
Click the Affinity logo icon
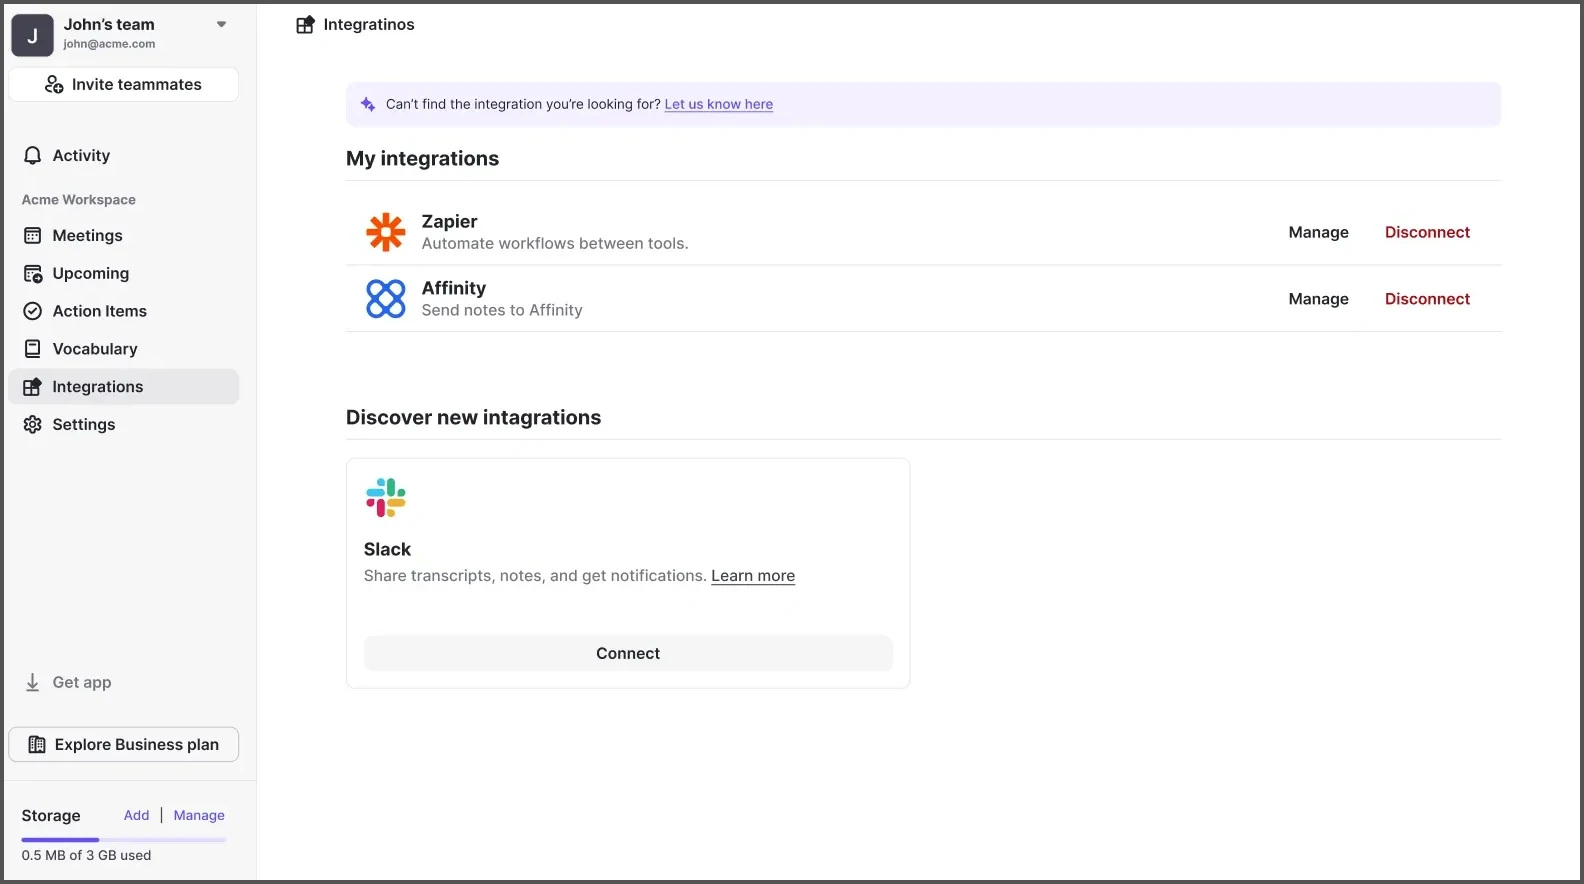pos(385,299)
